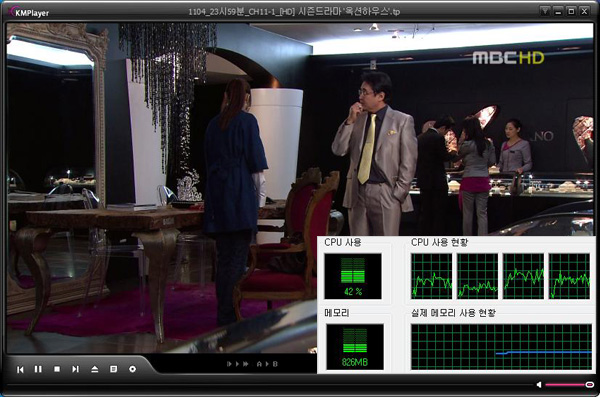
Task: Click the 42 % CPU usage meter
Action: coord(353,276)
